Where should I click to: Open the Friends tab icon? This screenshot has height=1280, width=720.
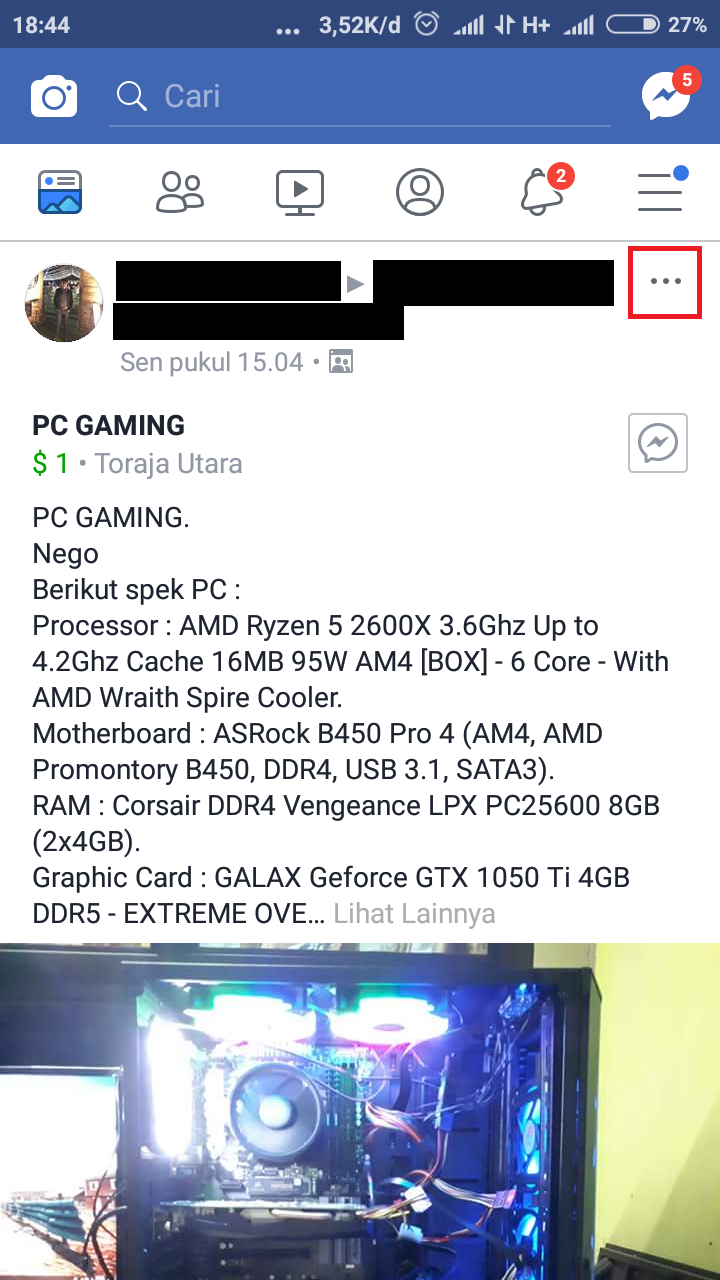(180, 192)
